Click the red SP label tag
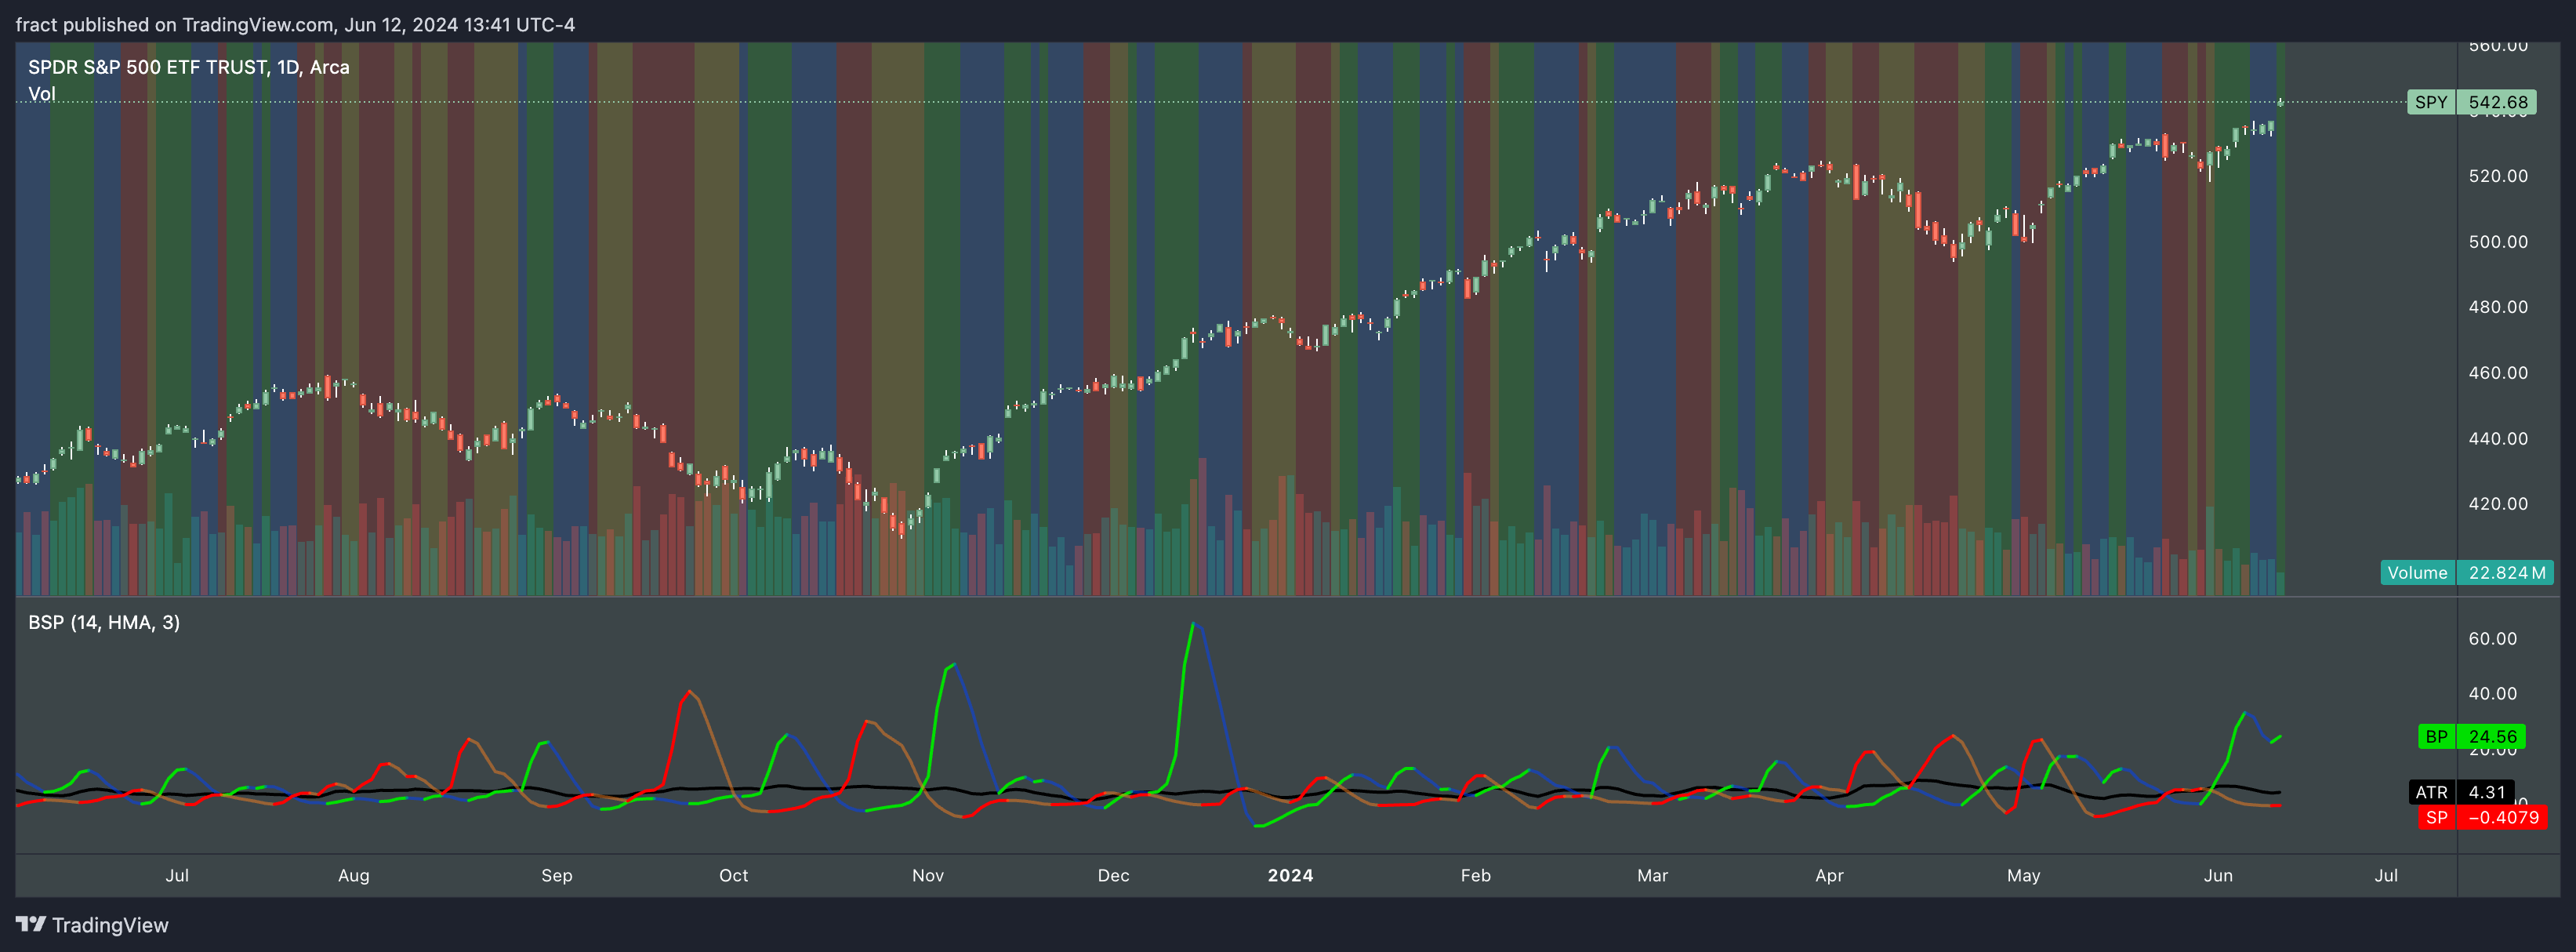The width and height of the screenshot is (2576, 952). (x=2436, y=817)
